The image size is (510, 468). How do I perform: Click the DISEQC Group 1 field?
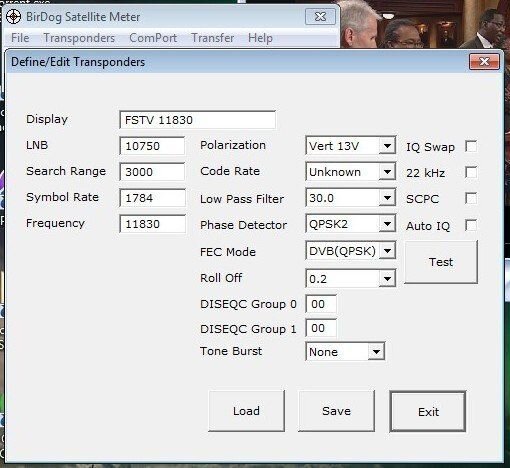pos(321,328)
